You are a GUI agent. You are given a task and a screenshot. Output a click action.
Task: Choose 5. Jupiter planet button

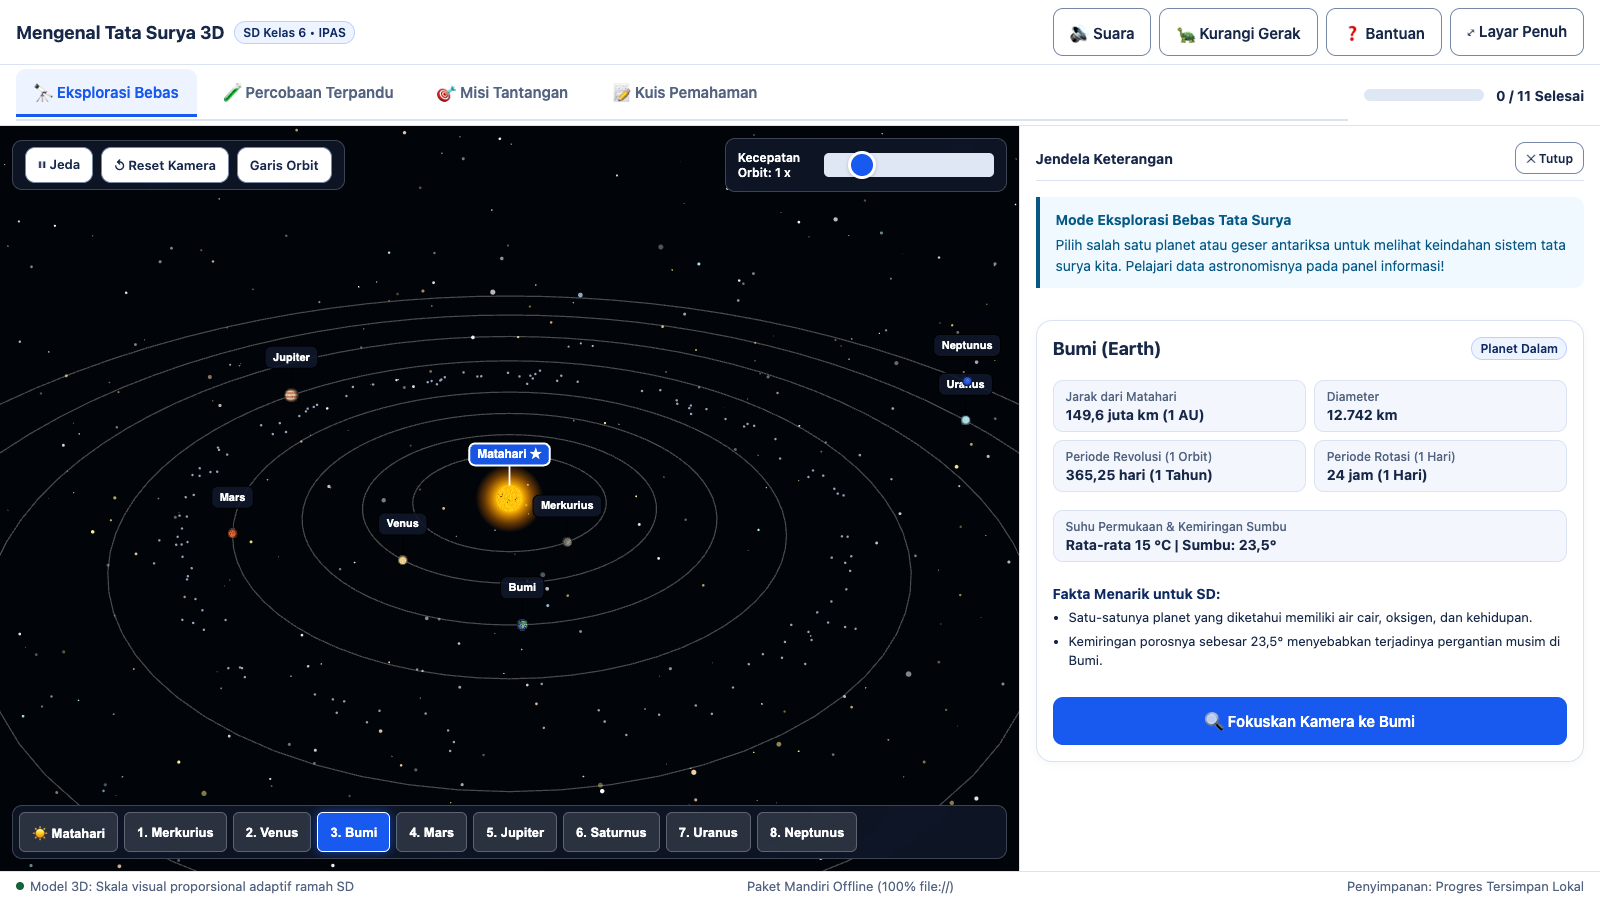(515, 832)
